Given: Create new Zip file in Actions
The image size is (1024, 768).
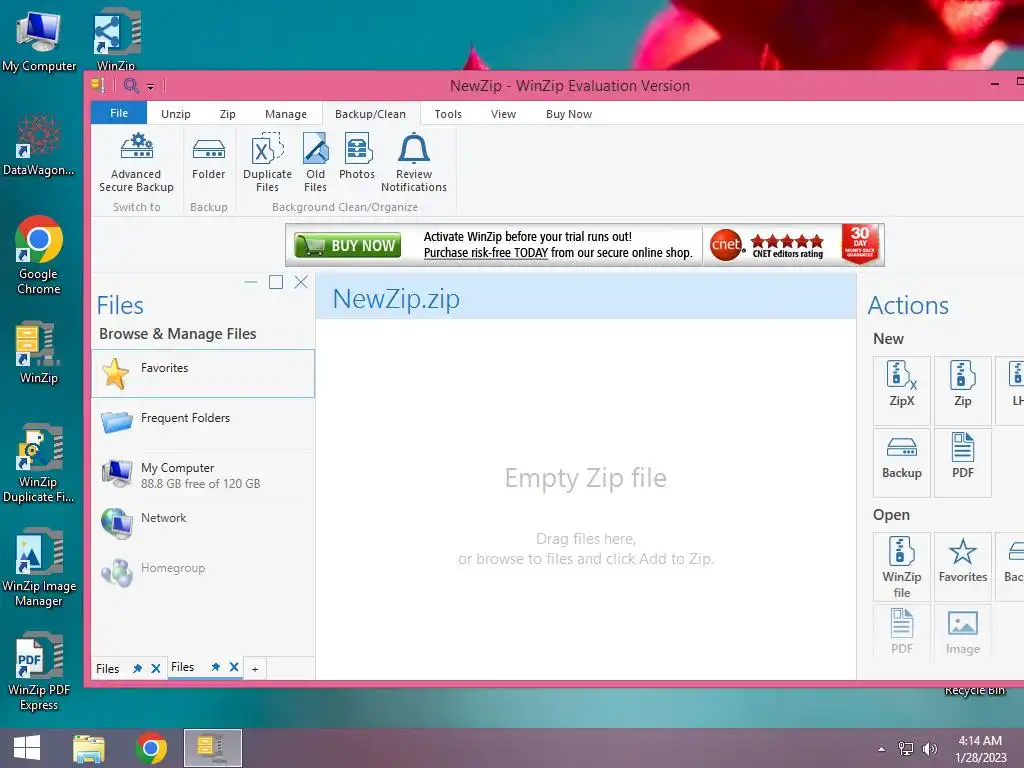Looking at the screenshot, I should point(963,391).
